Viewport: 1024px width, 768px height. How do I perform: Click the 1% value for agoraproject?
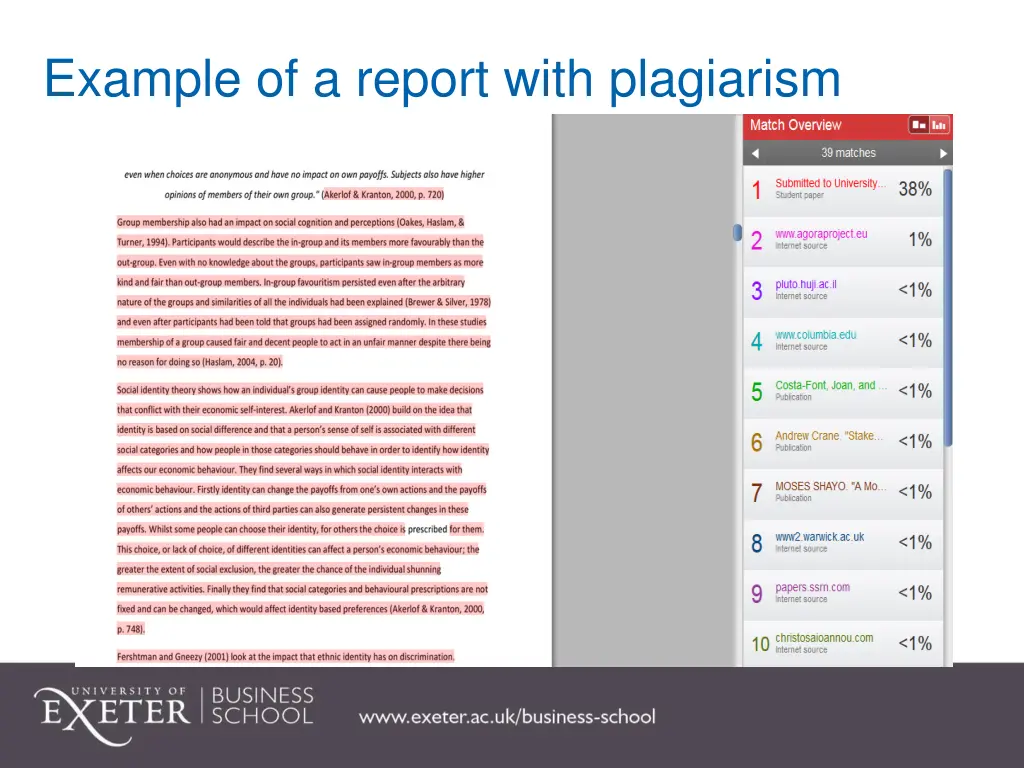click(x=920, y=240)
